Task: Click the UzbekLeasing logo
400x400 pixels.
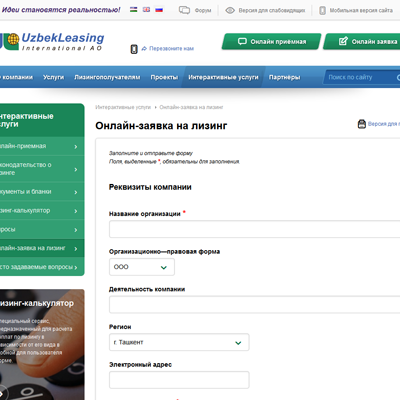Action: pos(52,42)
